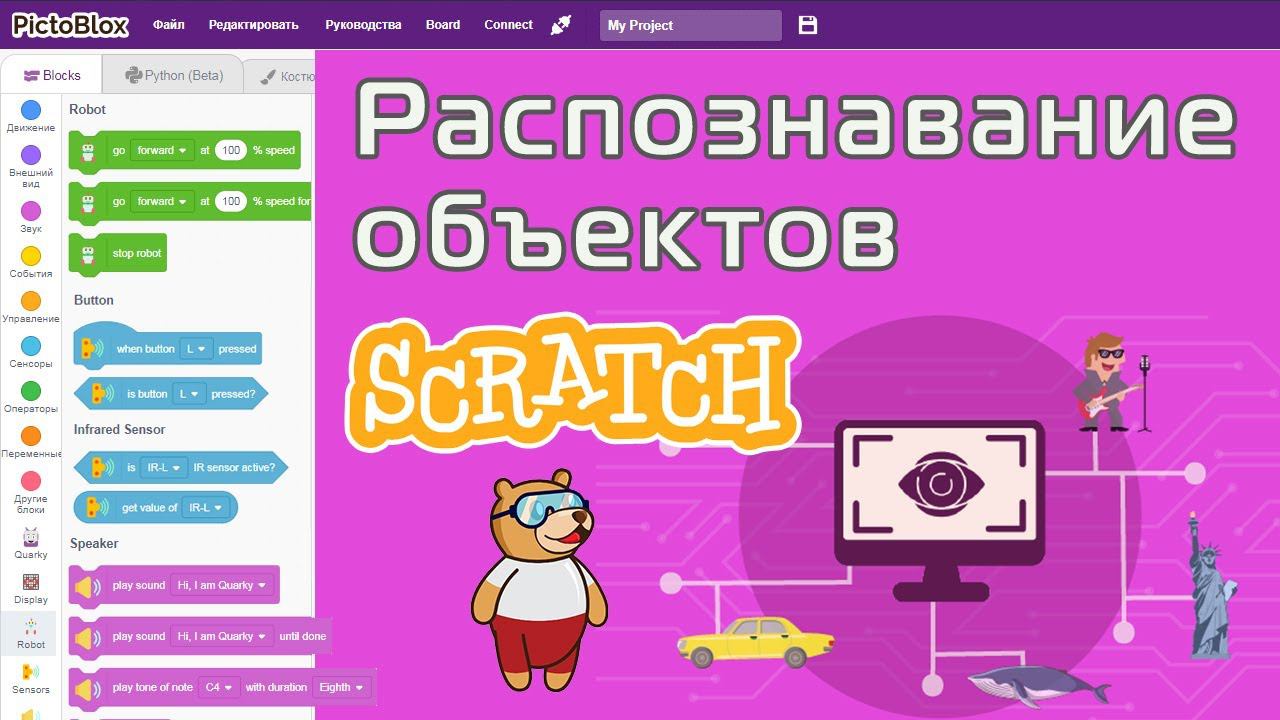
Task: Select the Внешний вид block category
Action: 31,166
